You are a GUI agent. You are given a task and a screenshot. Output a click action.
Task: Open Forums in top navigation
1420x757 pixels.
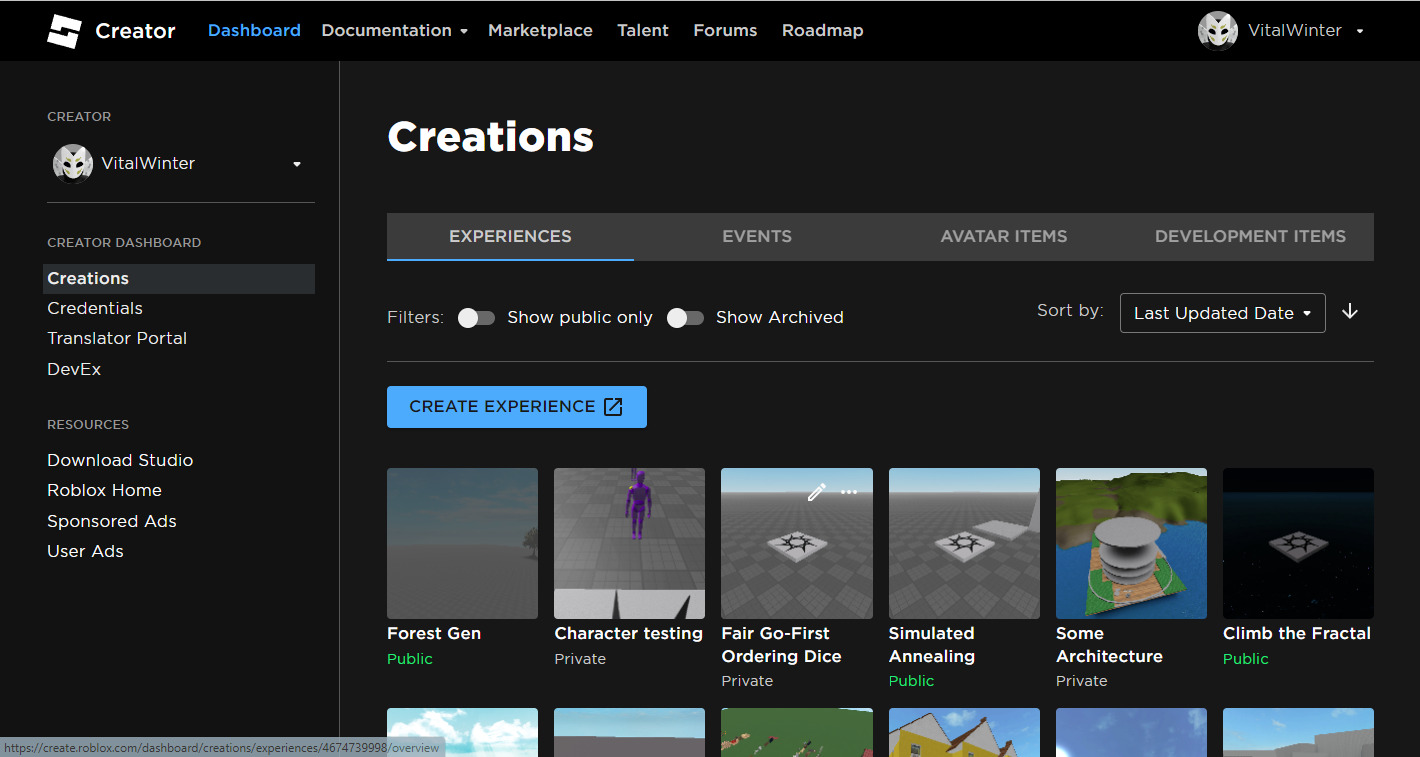click(x=725, y=31)
